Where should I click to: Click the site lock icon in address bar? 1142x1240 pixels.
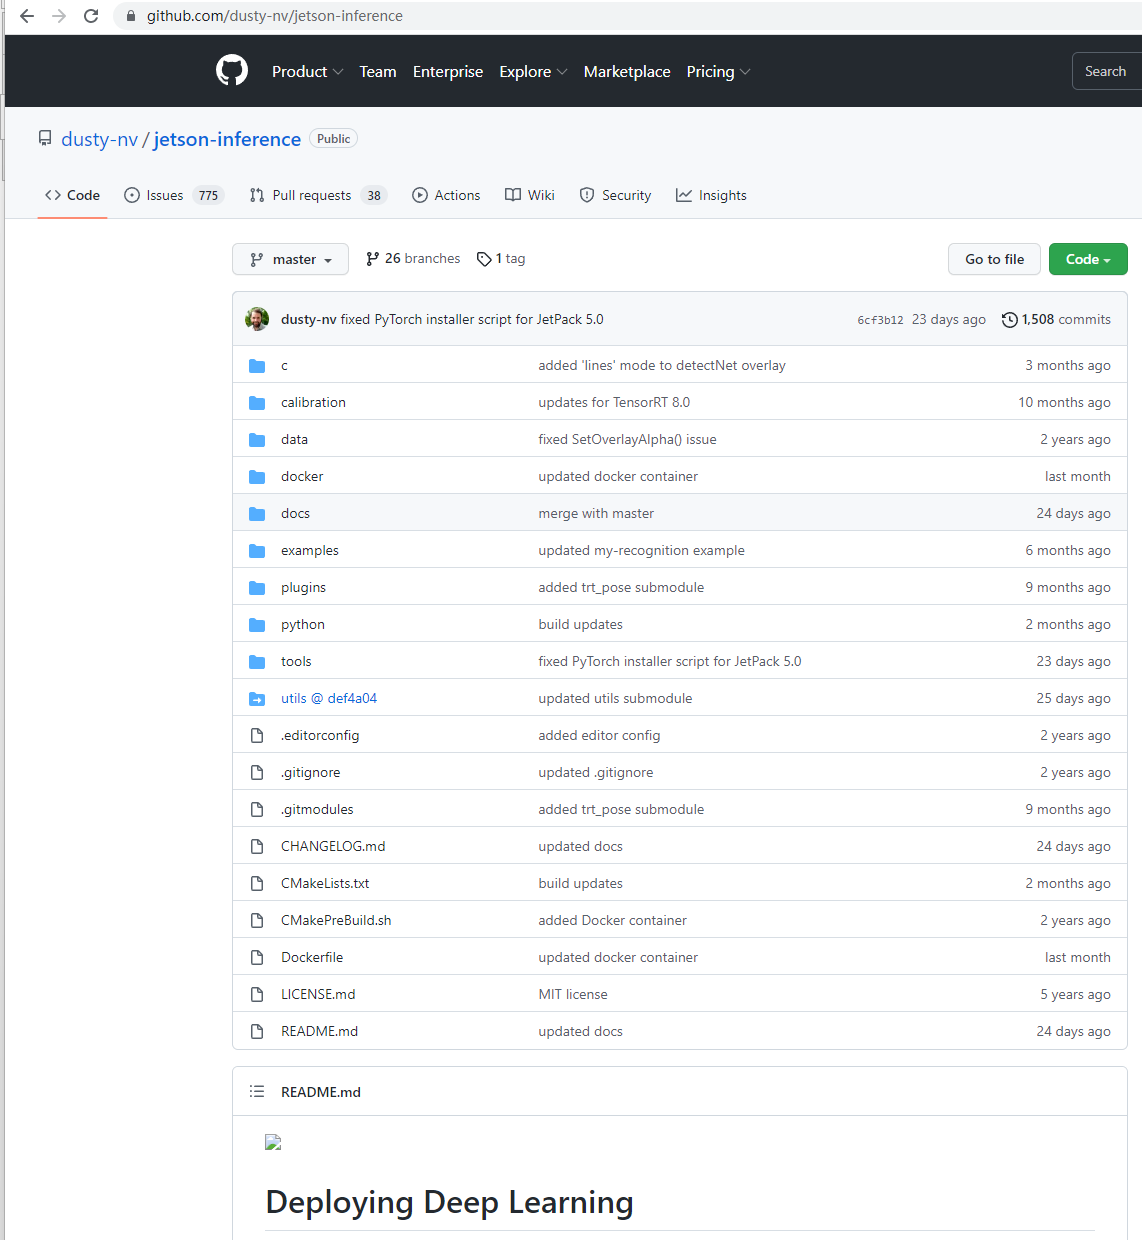pyautogui.click(x=131, y=16)
